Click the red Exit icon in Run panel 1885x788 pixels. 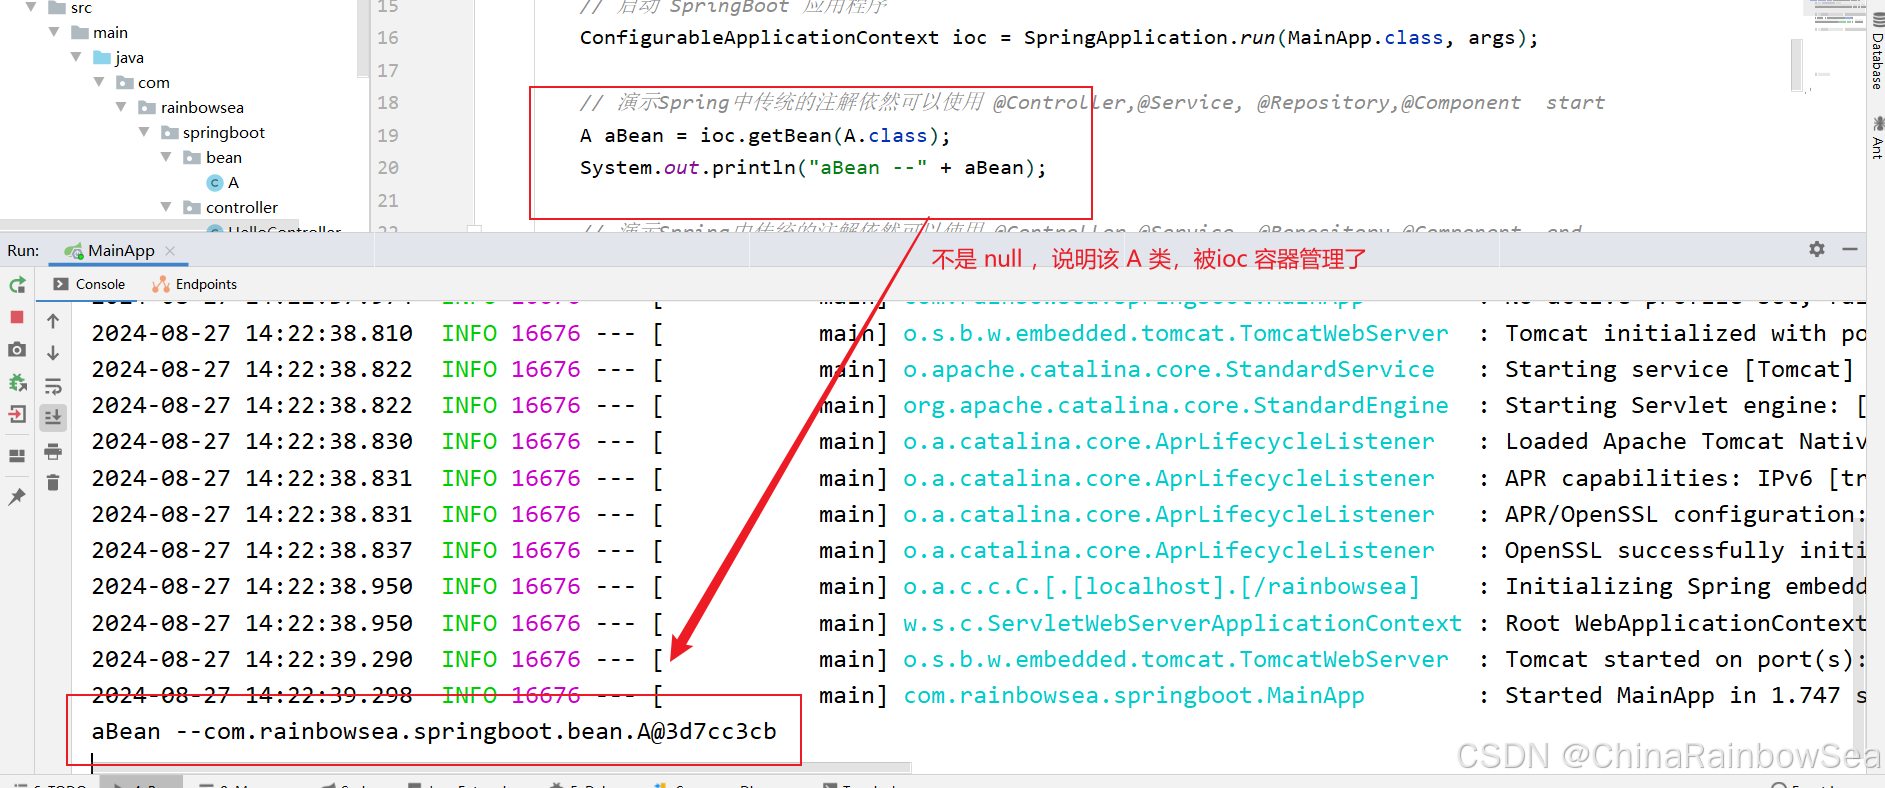coord(17,414)
